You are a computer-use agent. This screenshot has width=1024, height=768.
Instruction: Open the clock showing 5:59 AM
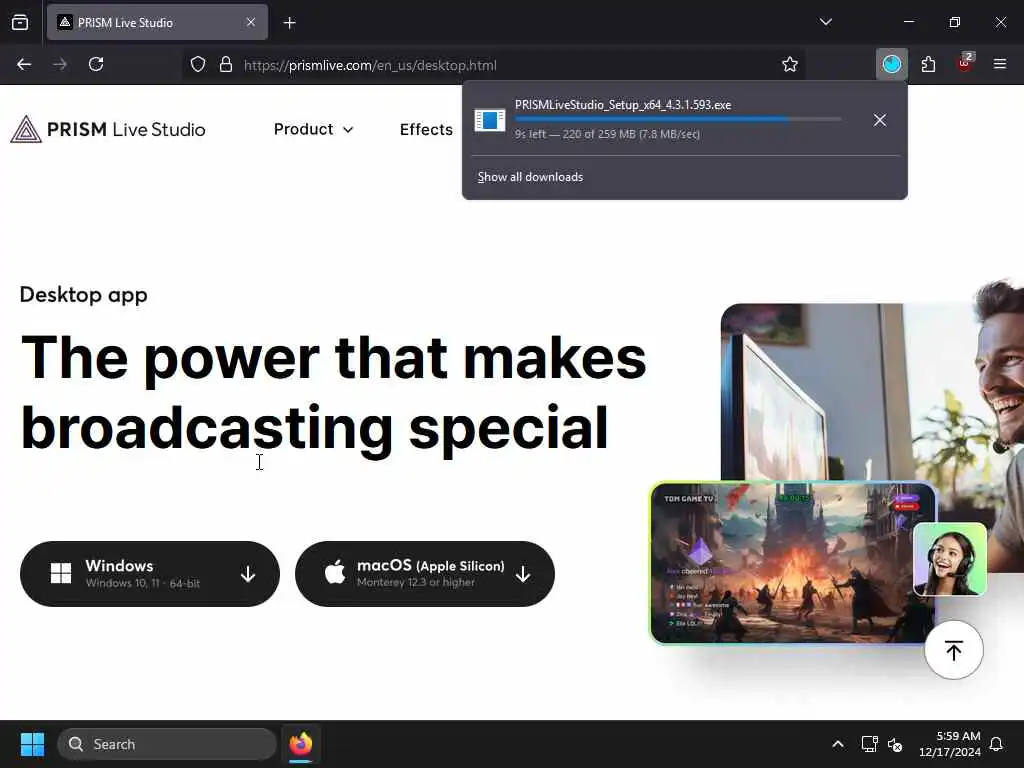pos(950,744)
